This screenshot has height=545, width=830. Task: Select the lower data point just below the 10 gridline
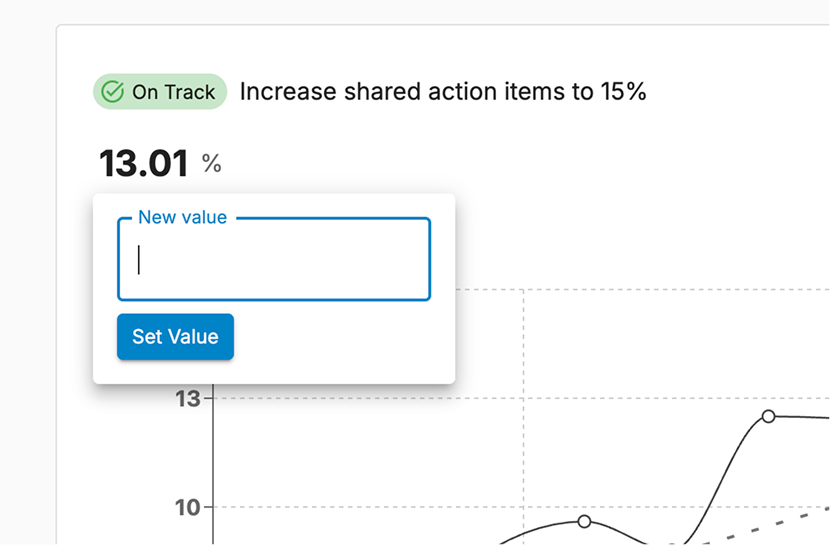pos(584,521)
